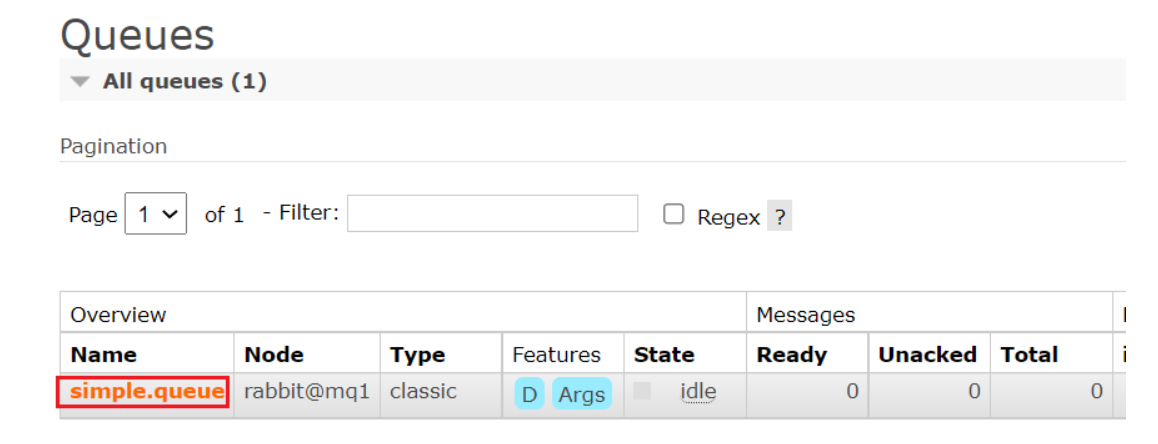1158x444 pixels.
Task: Click the D durable feature badge
Action: tap(529, 394)
